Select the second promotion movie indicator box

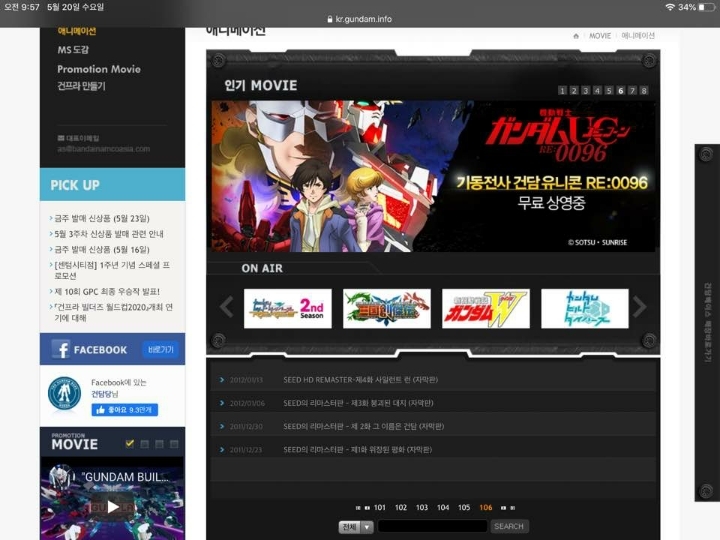(x=145, y=444)
